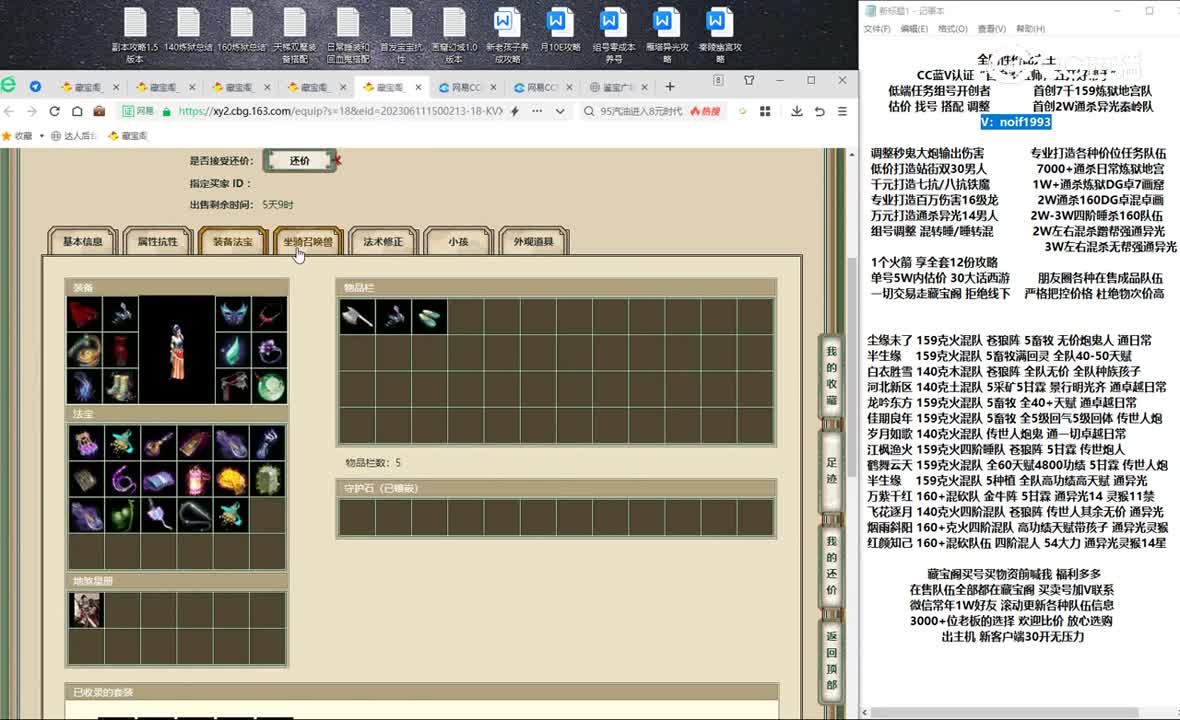Click the undo closed tab icon

pyautogui.click(x=820, y=111)
